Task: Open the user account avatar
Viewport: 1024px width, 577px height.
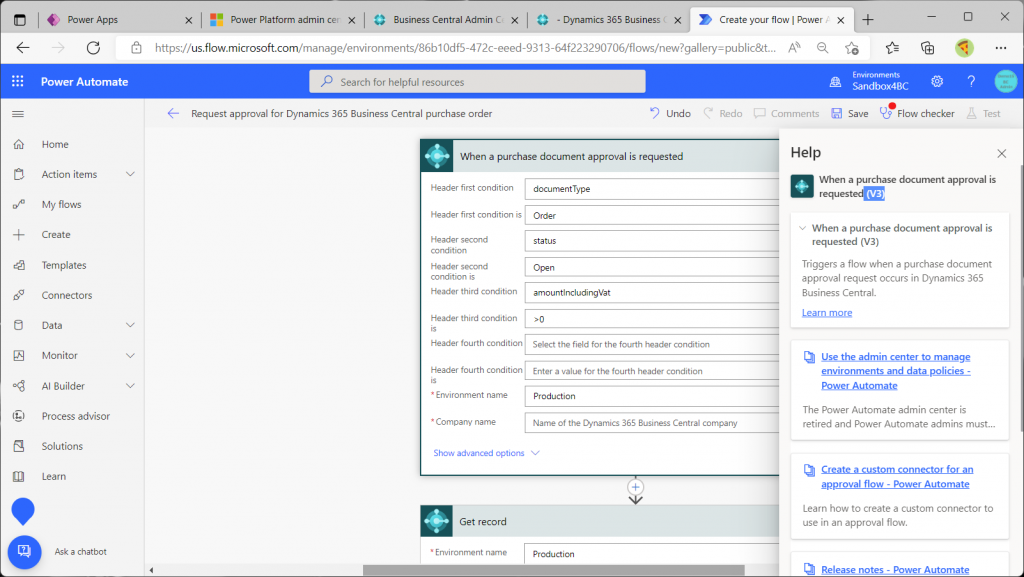Action: [x=1005, y=82]
